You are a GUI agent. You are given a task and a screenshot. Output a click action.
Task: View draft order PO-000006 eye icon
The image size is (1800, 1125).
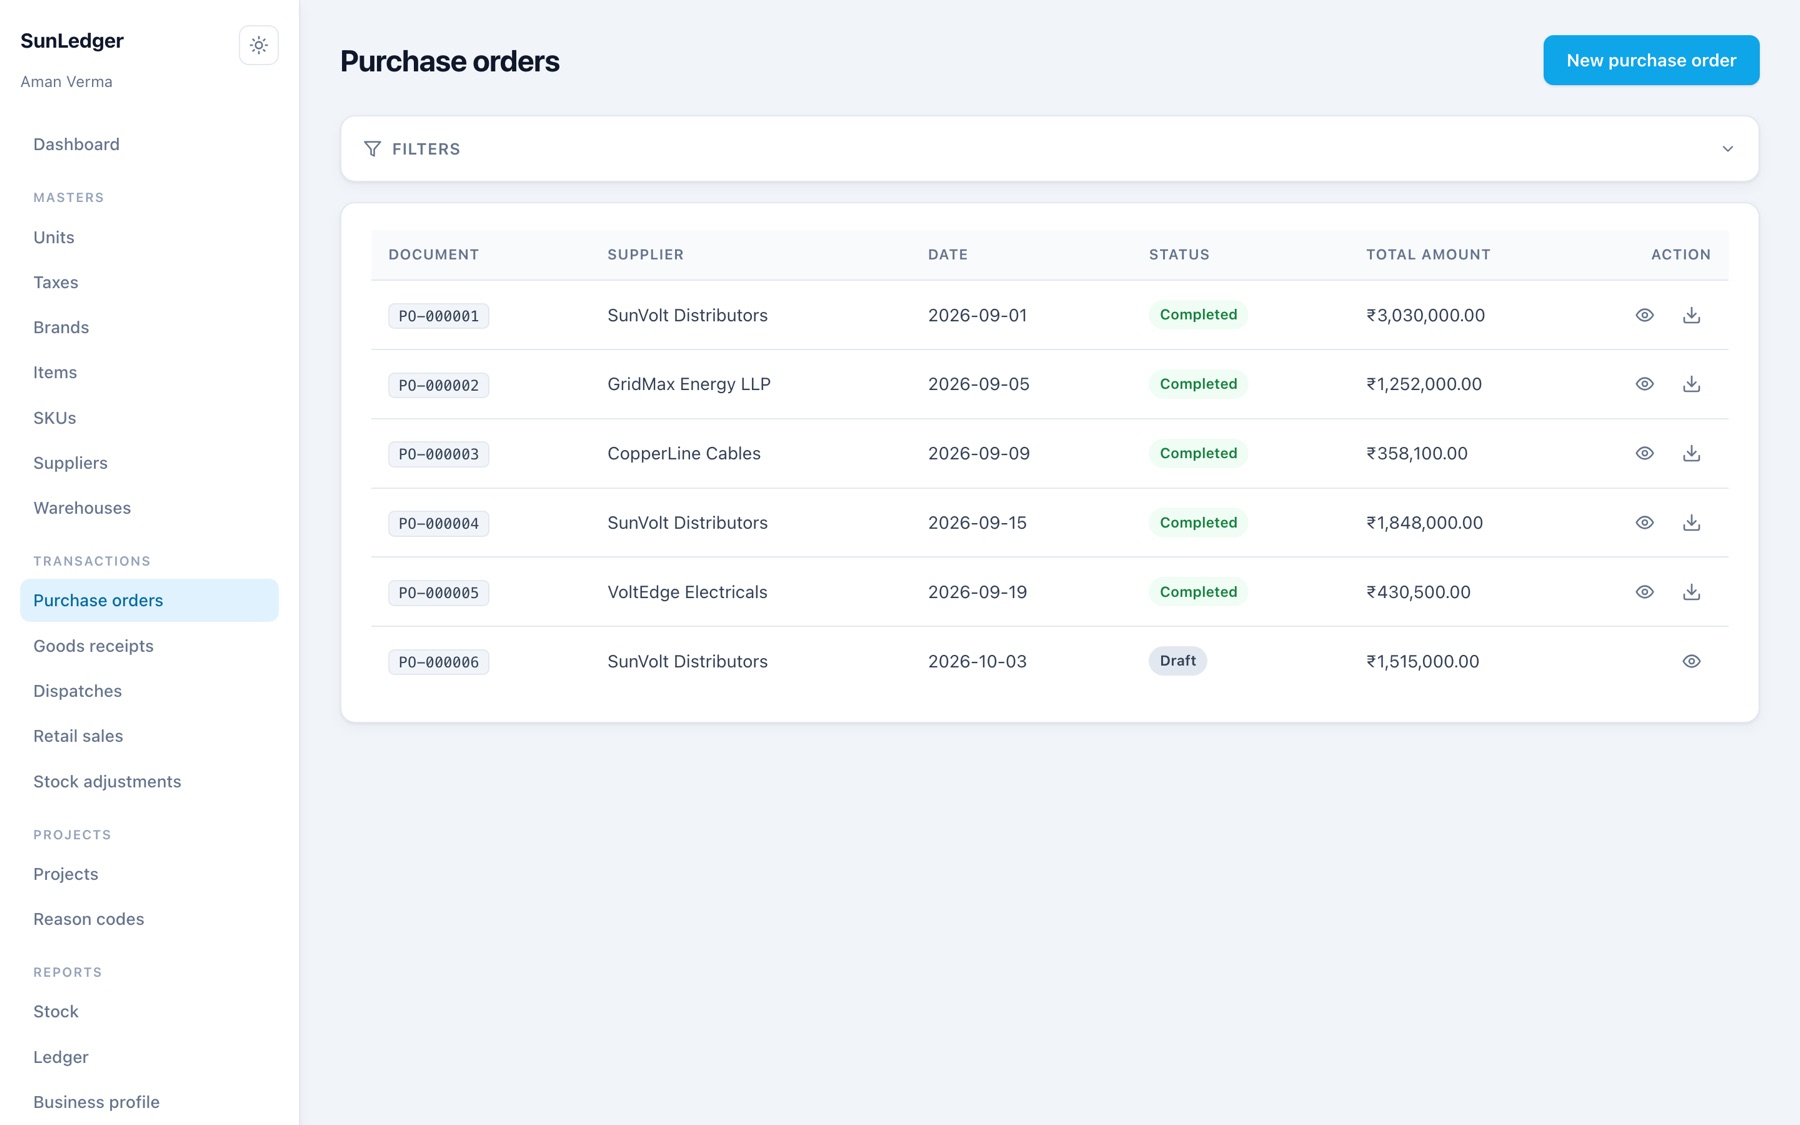[x=1691, y=661]
